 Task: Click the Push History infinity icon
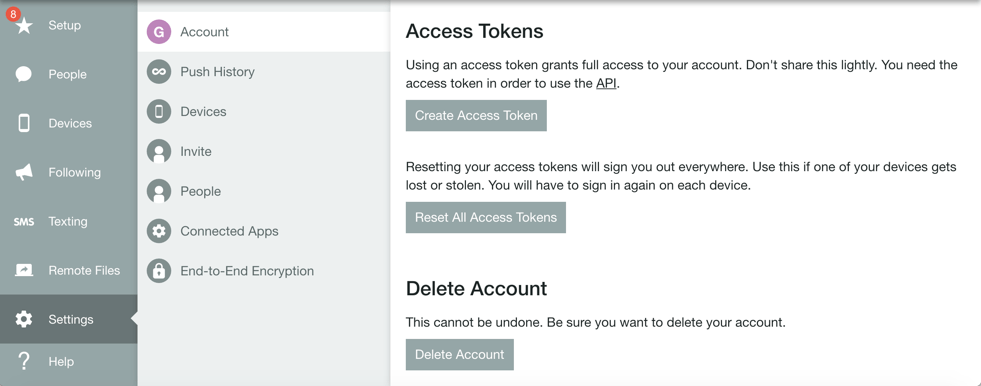159,72
